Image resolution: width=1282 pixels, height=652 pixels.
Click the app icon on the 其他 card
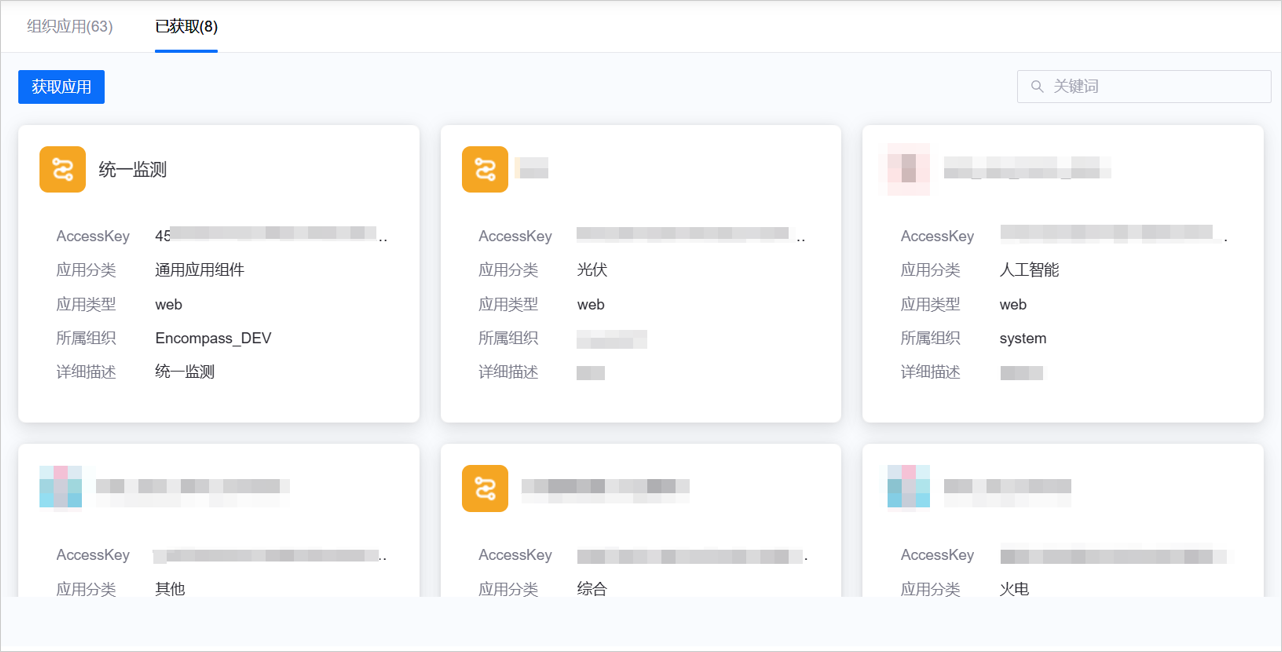tap(61, 487)
